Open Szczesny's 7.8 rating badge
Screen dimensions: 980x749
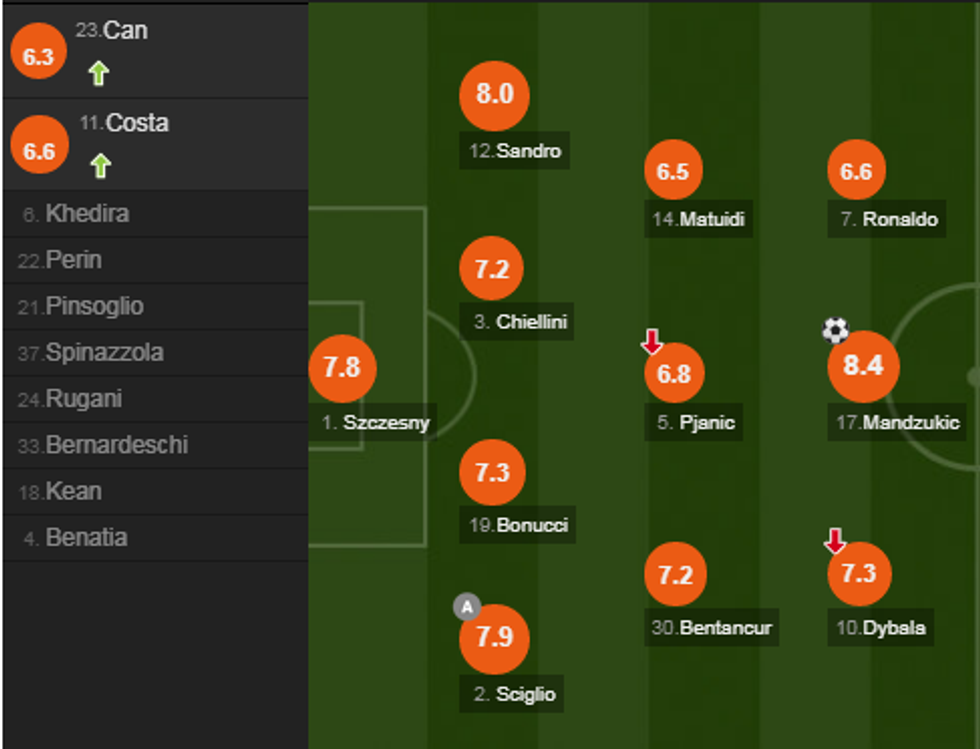(x=343, y=367)
